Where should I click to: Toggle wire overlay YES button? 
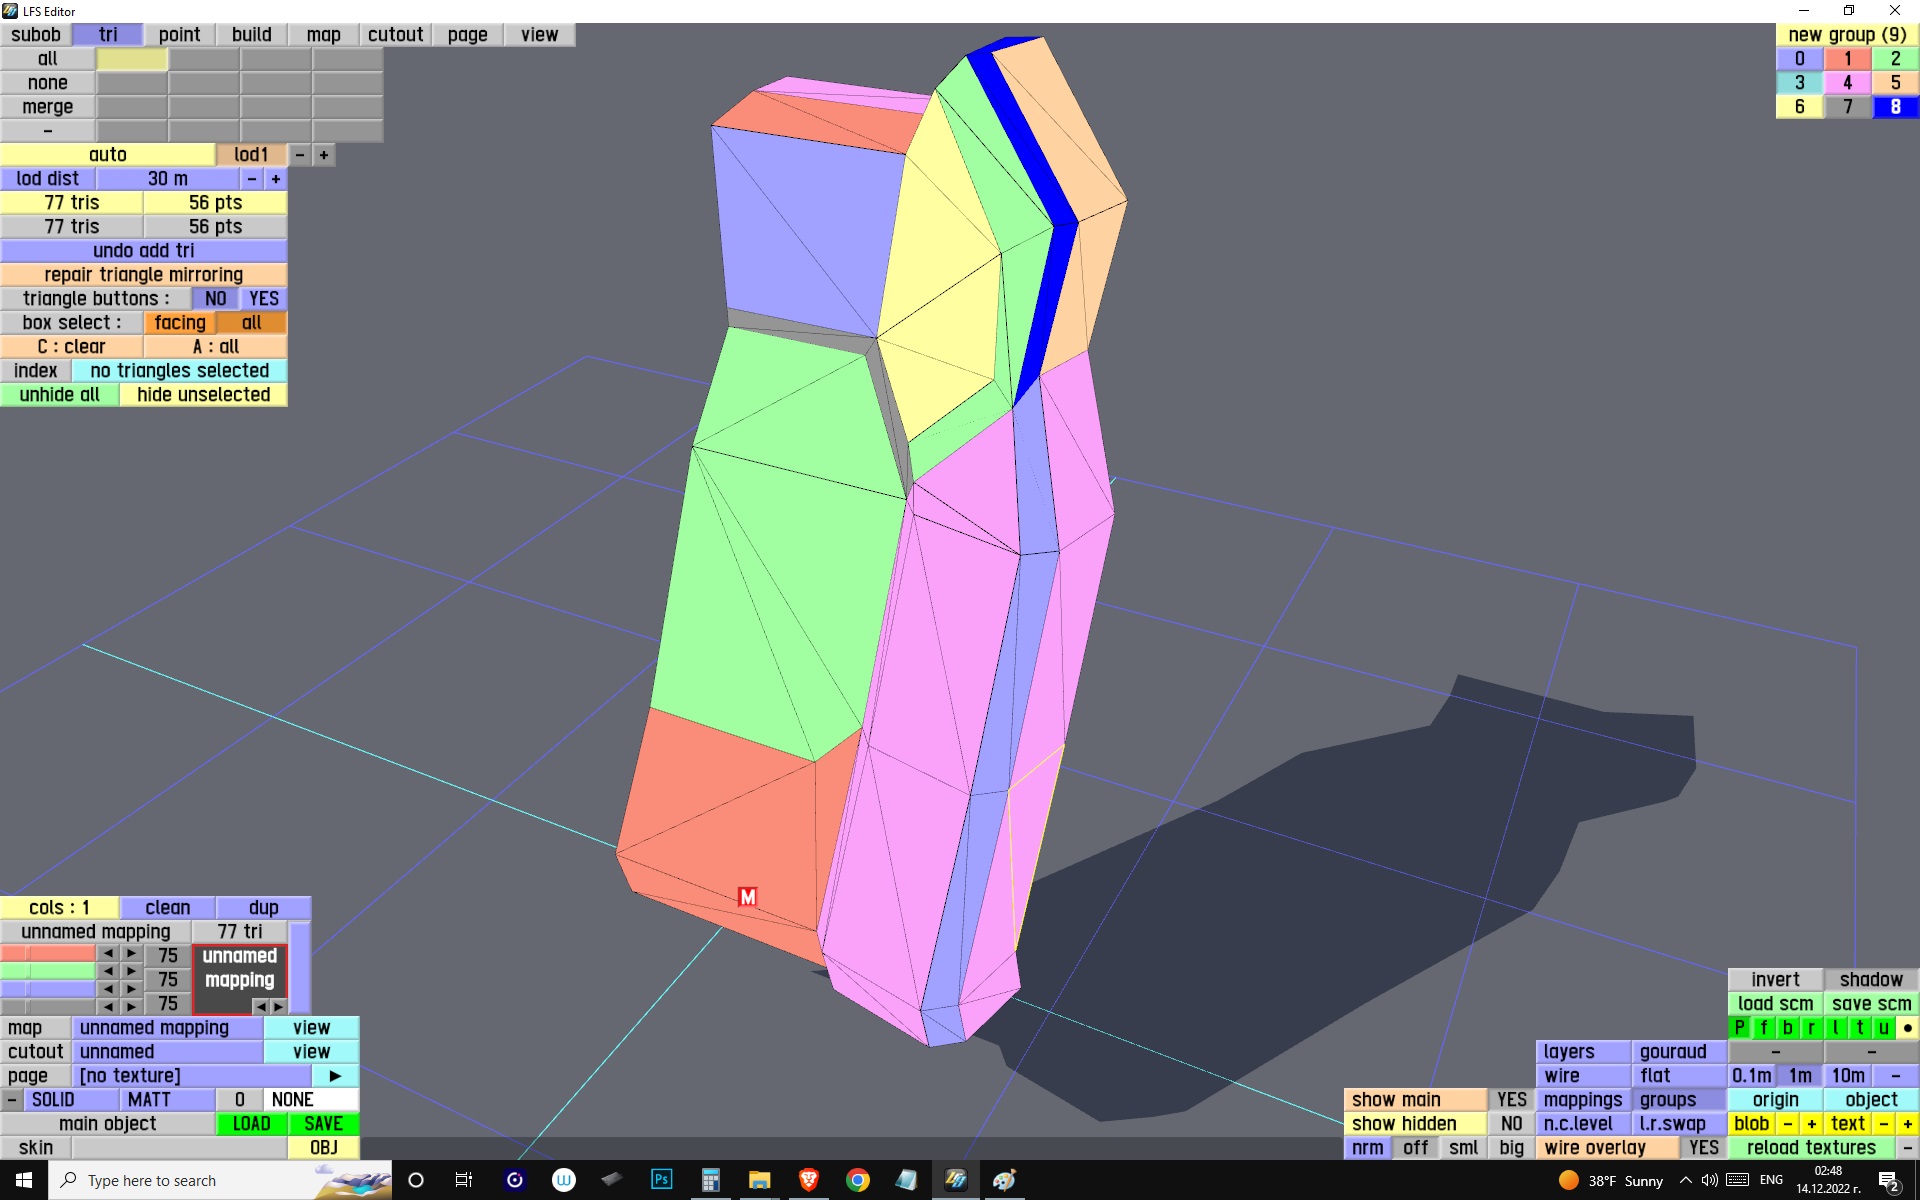pyautogui.click(x=1703, y=1147)
